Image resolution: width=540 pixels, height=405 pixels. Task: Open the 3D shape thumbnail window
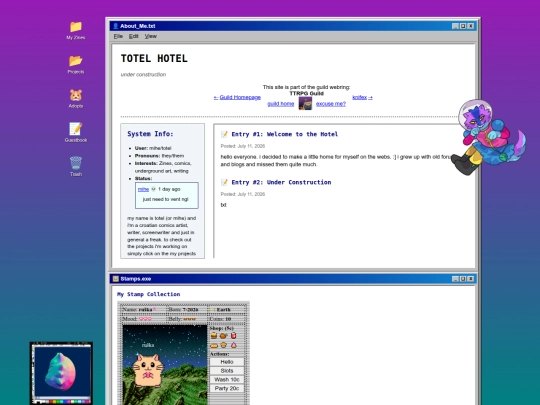coord(61,373)
